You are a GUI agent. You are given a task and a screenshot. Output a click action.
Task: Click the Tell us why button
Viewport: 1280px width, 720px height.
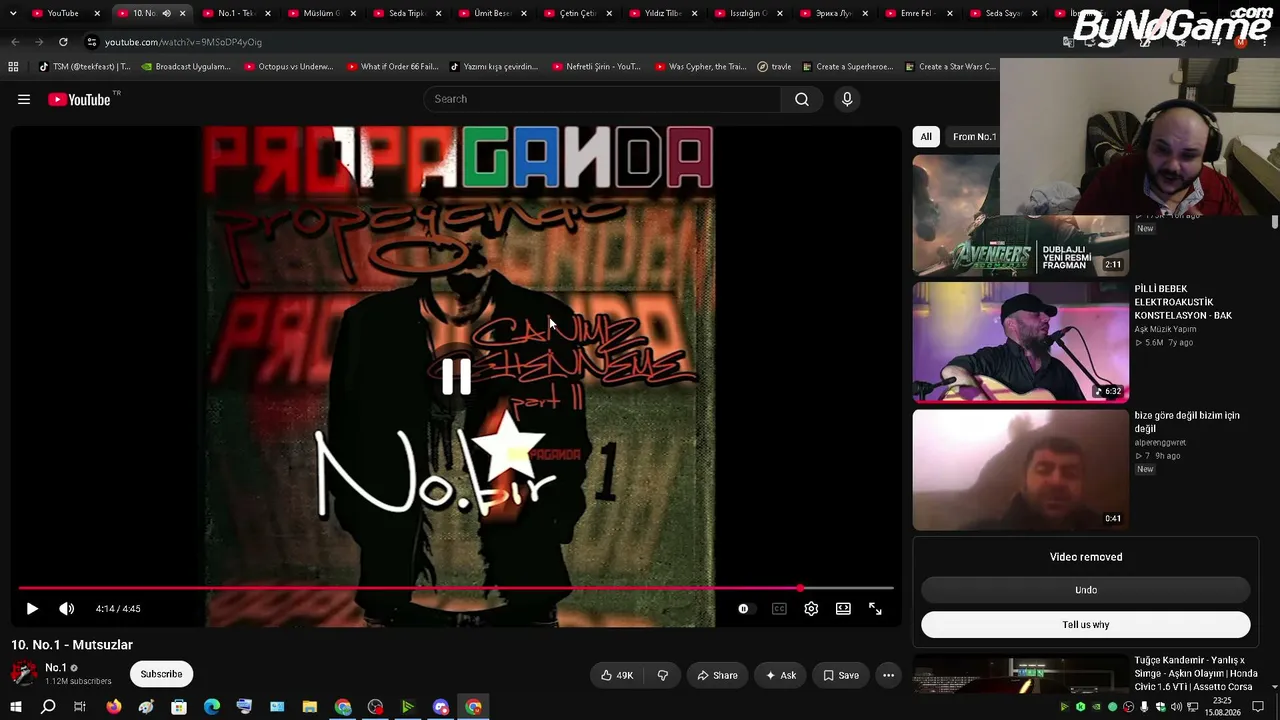click(x=1086, y=625)
